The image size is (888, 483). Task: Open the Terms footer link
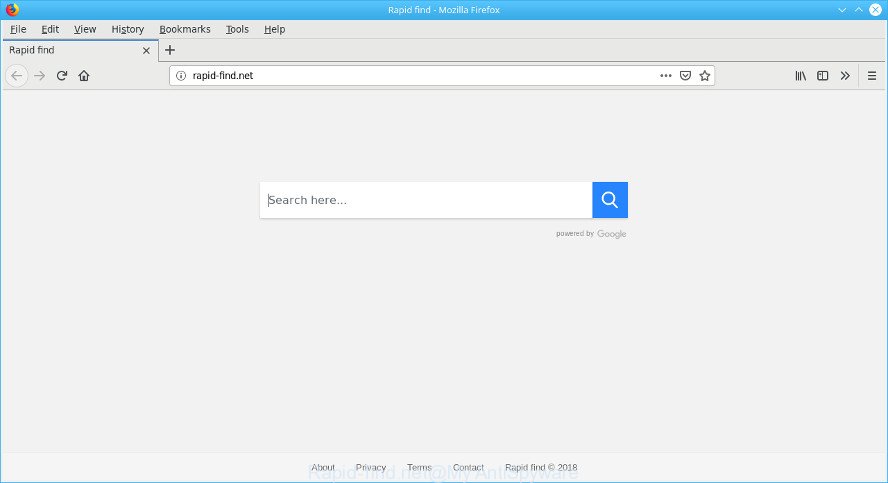tap(419, 467)
